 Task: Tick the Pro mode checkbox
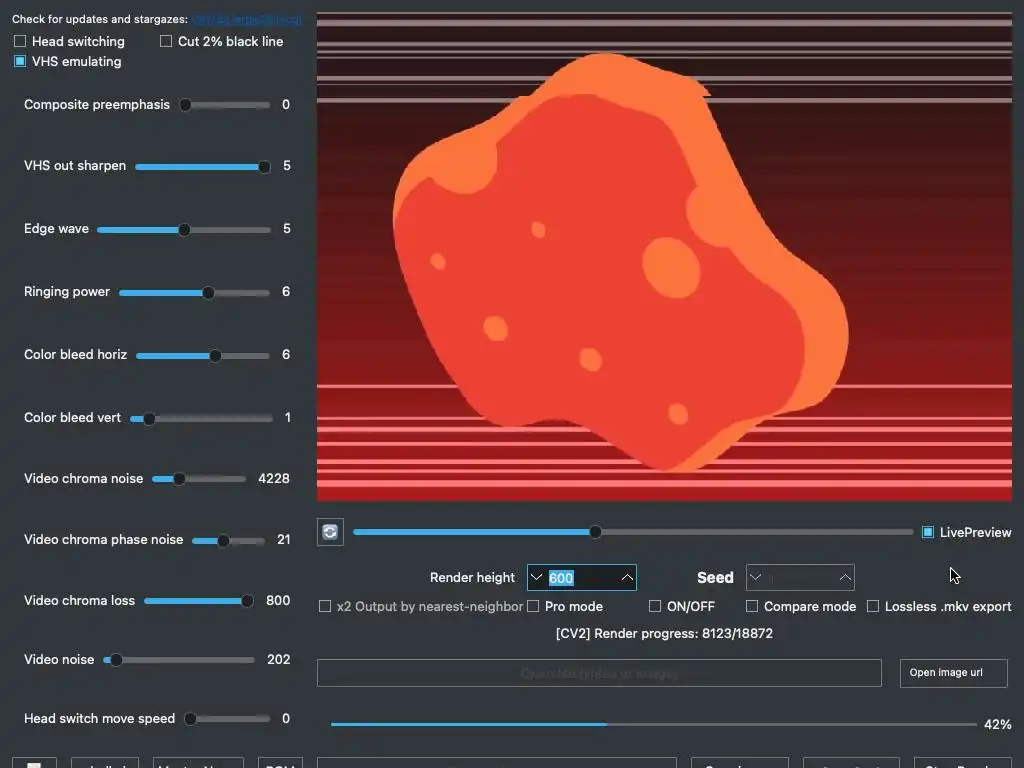point(533,606)
